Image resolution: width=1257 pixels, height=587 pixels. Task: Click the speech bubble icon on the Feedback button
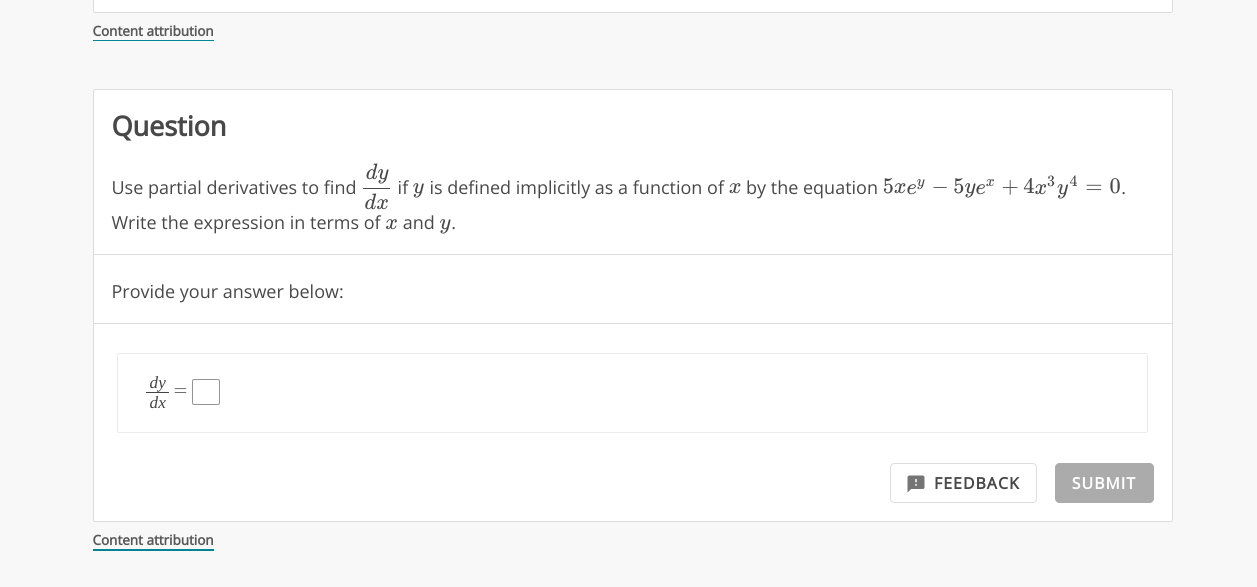tap(916, 483)
